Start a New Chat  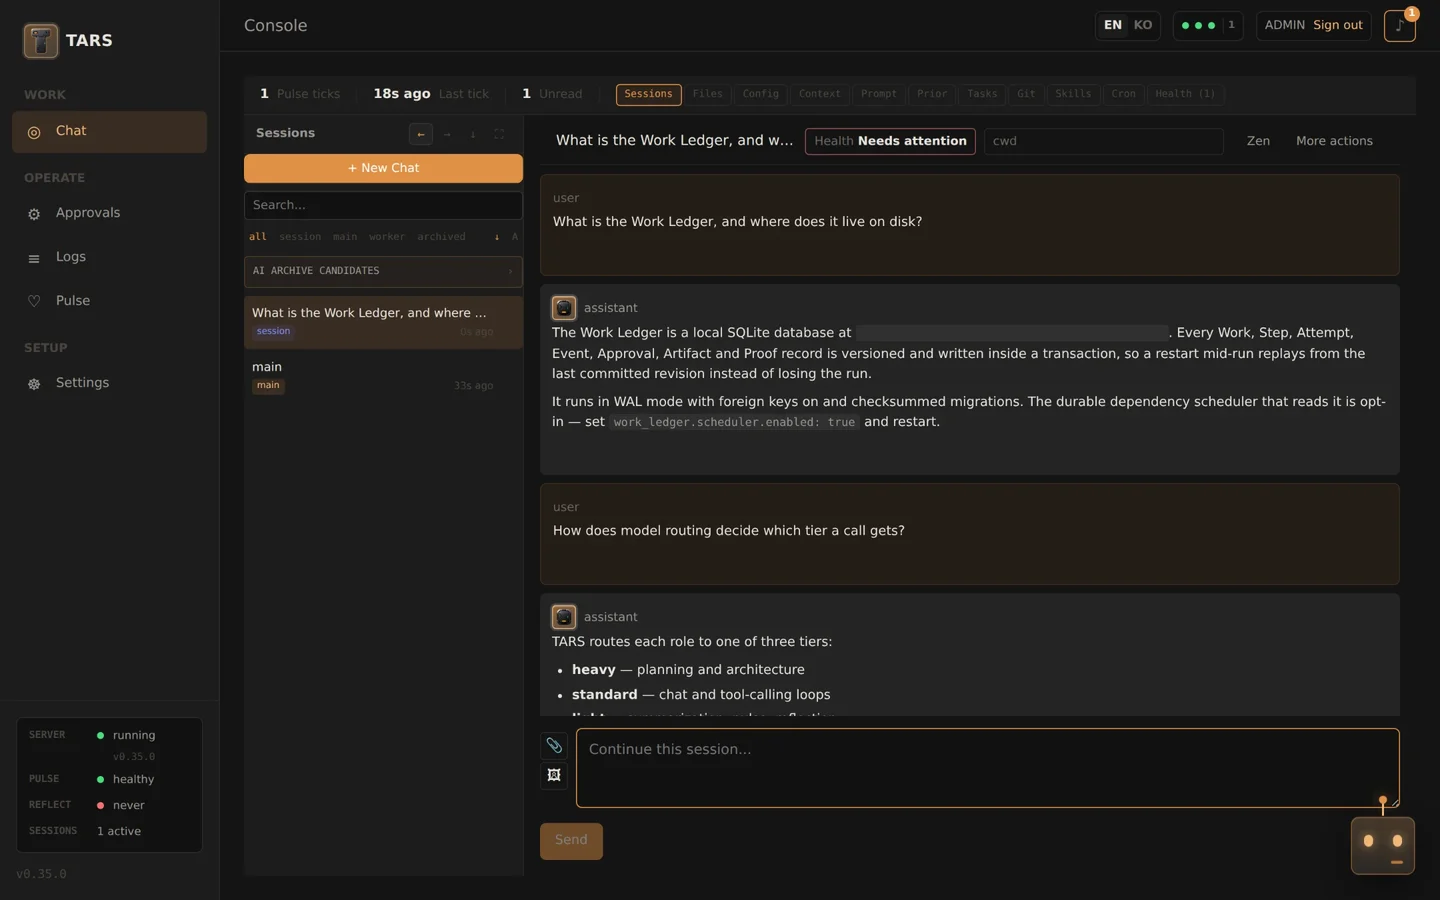(x=383, y=168)
